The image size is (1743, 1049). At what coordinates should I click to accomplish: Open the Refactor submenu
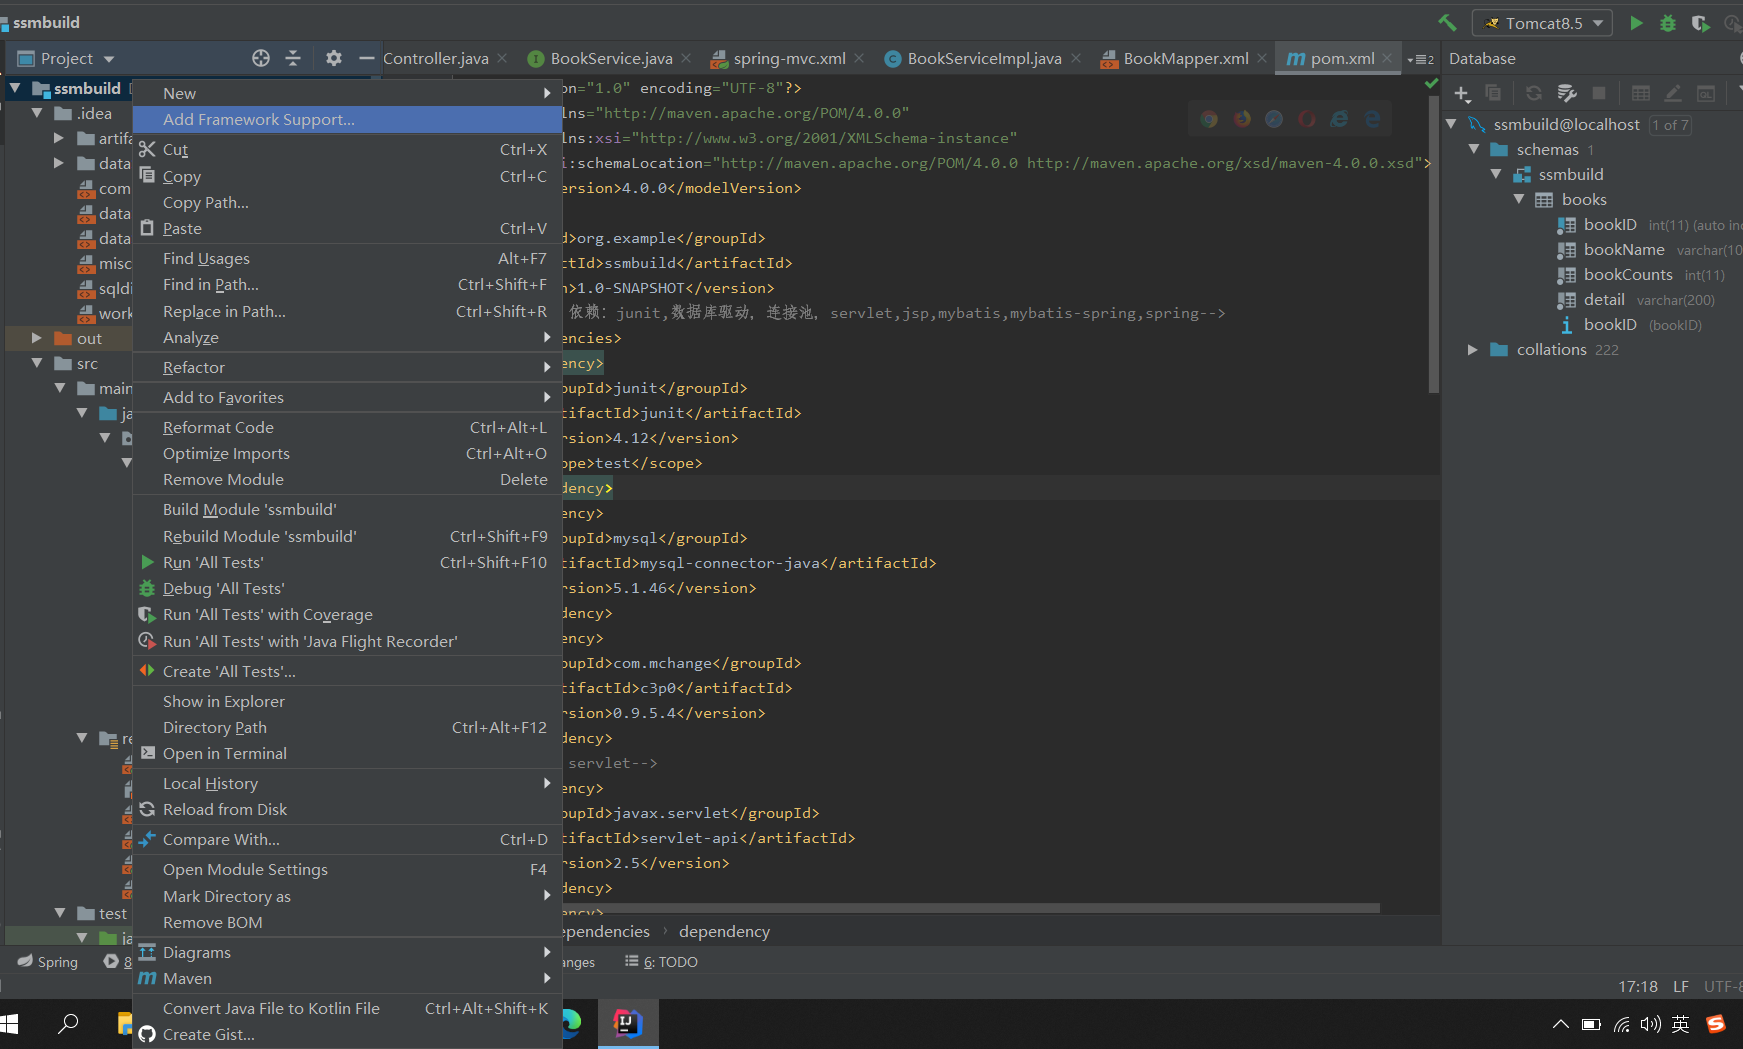tap(348, 367)
